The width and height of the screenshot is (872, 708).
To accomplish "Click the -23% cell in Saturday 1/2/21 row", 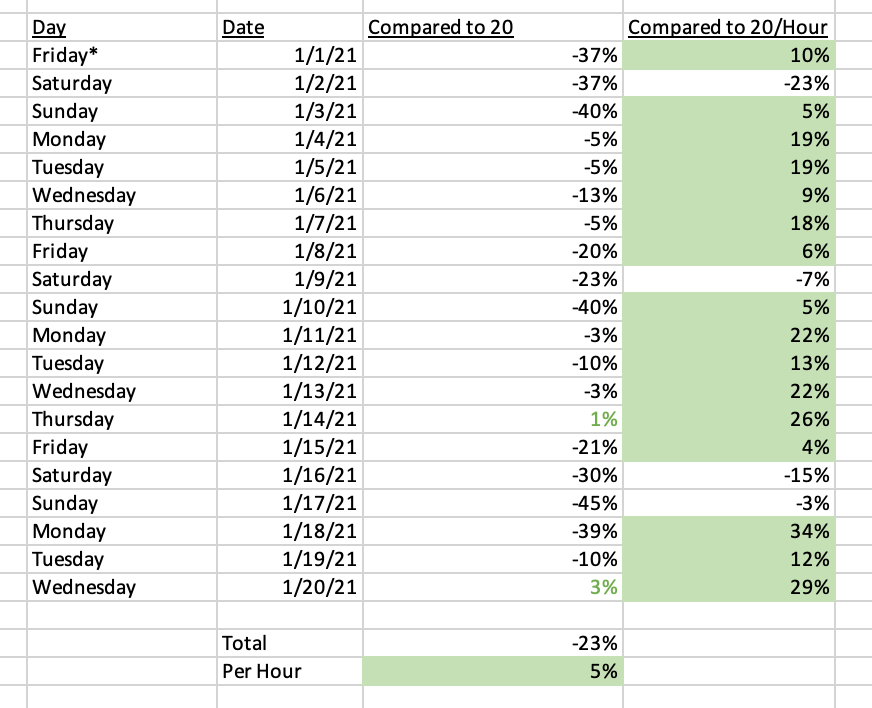I will [x=729, y=83].
